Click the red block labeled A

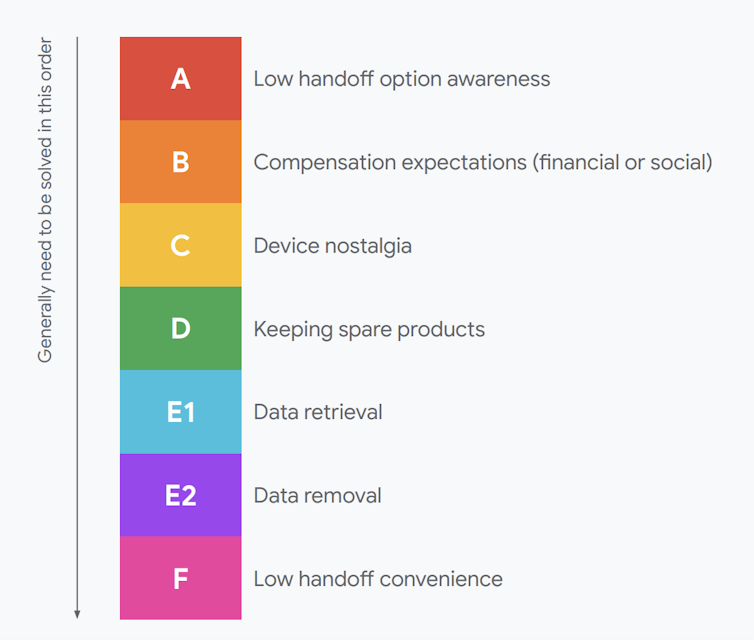tap(180, 79)
